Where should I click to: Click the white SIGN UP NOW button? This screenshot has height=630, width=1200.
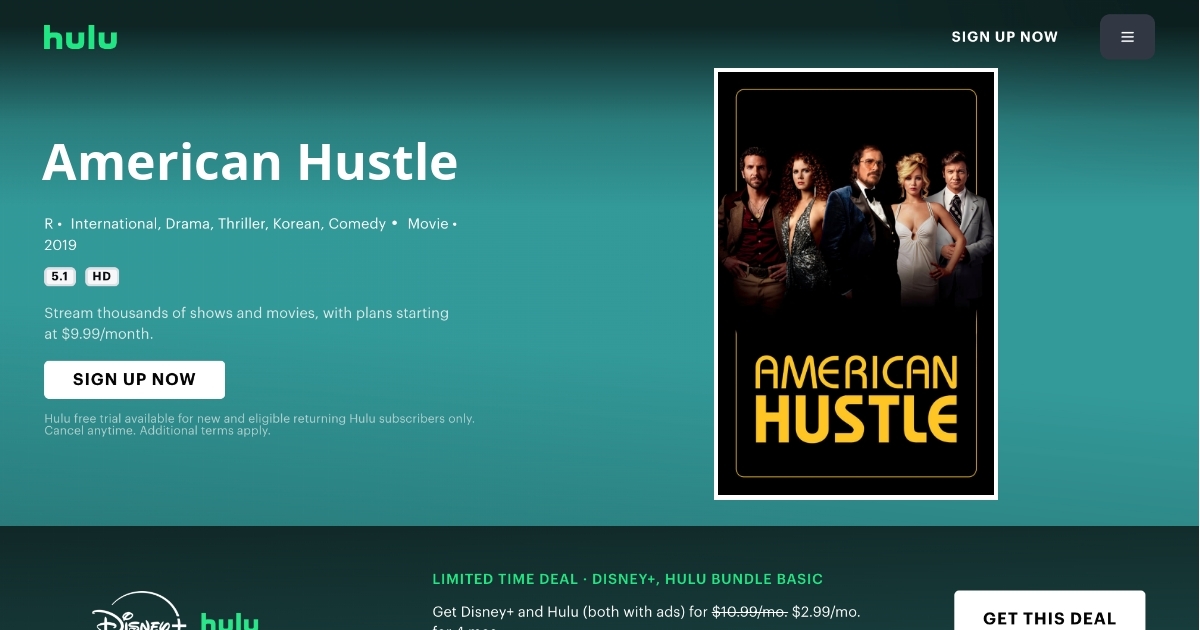click(x=134, y=380)
